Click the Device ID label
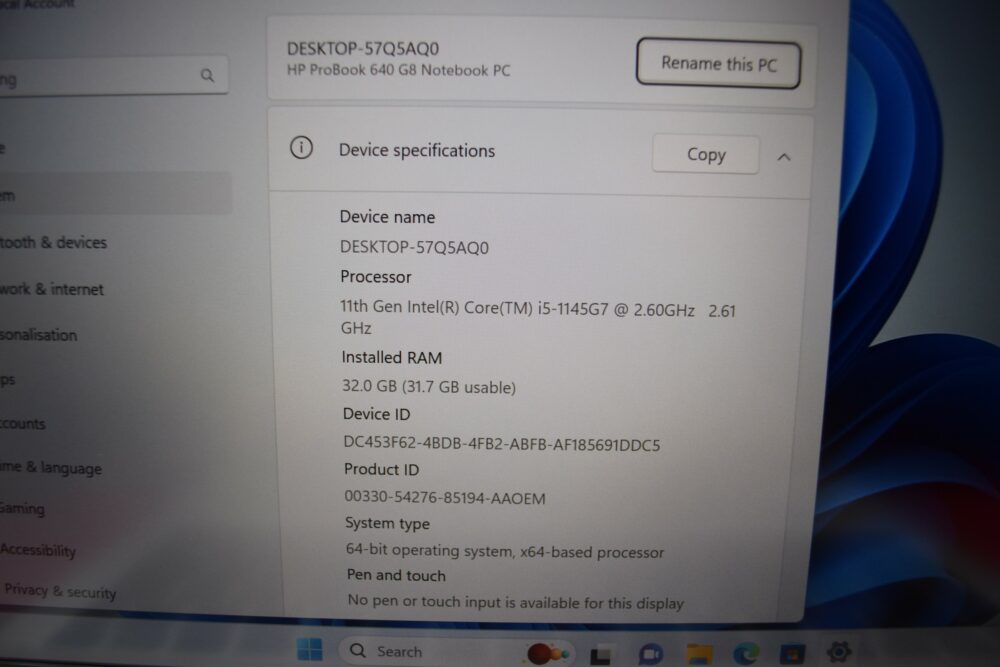The image size is (1000, 667). [x=376, y=414]
